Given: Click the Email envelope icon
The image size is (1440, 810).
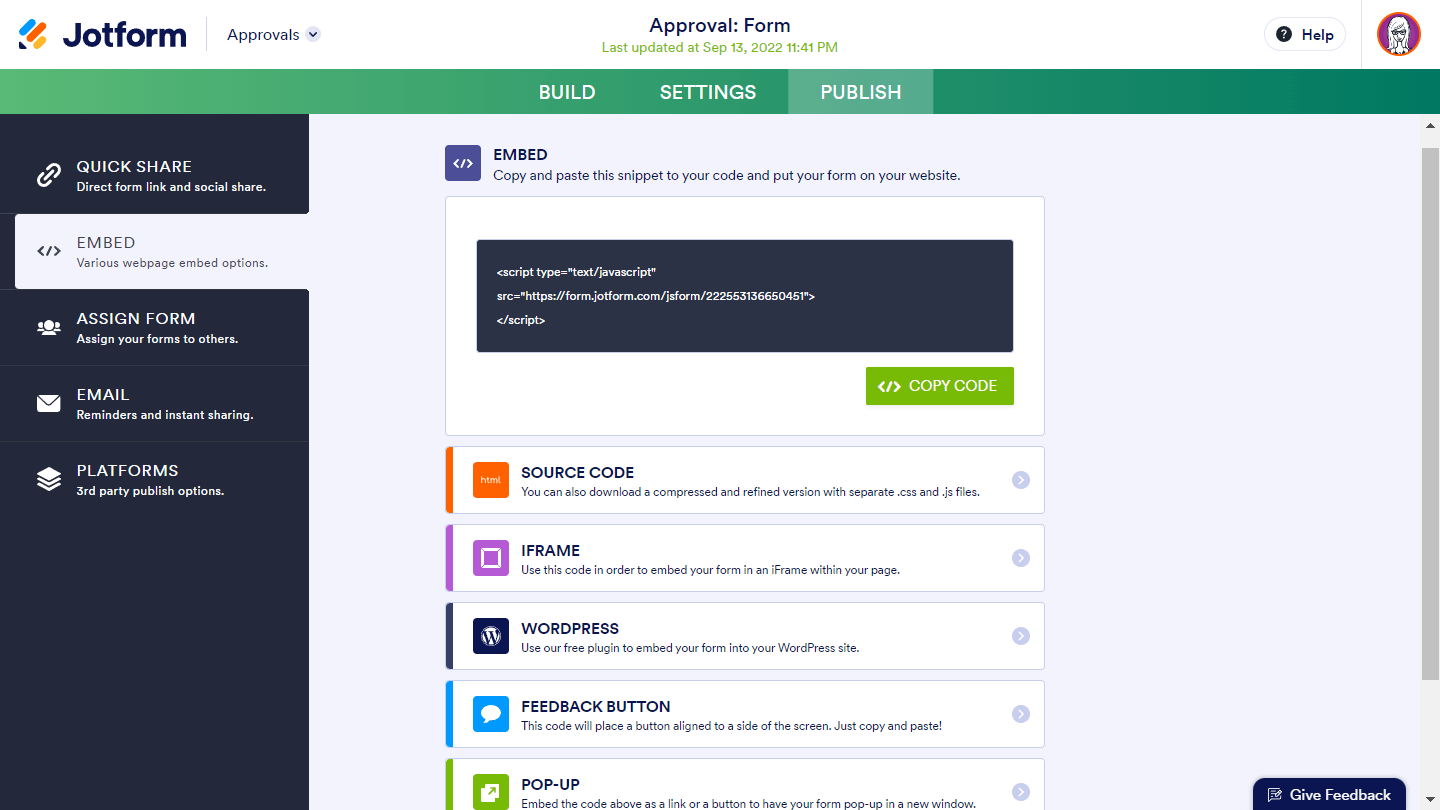Looking at the screenshot, I should point(49,403).
